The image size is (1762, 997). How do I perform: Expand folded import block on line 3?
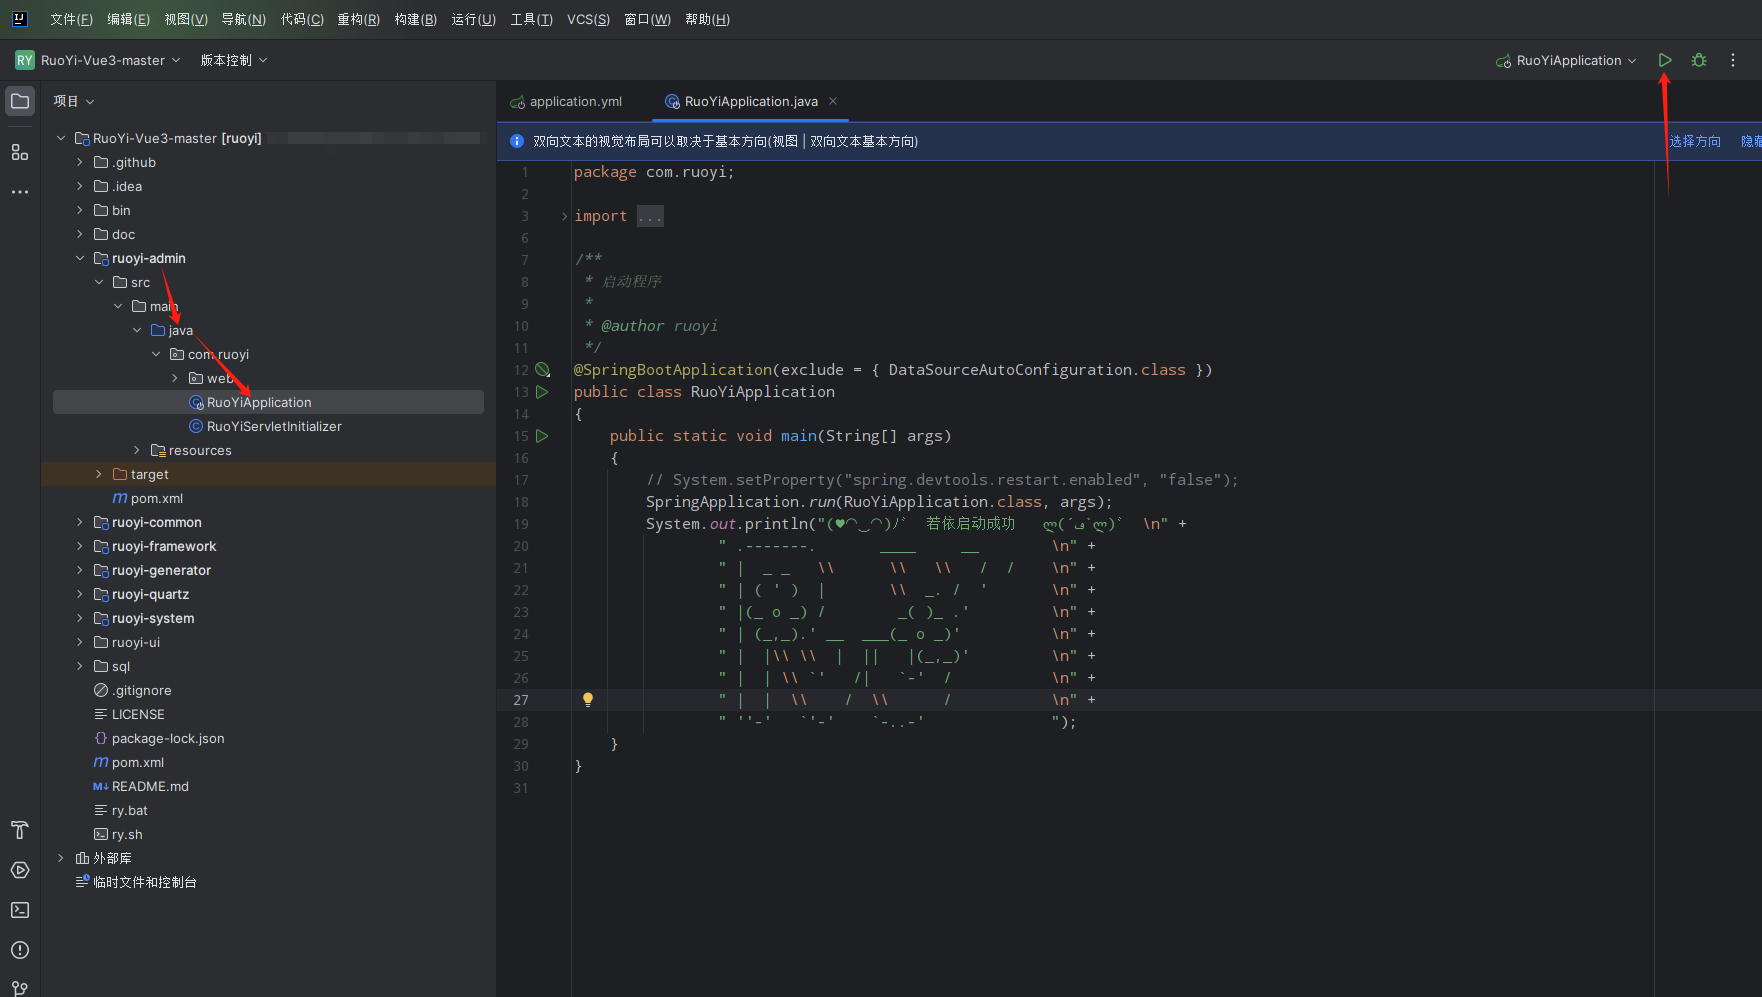point(565,216)
